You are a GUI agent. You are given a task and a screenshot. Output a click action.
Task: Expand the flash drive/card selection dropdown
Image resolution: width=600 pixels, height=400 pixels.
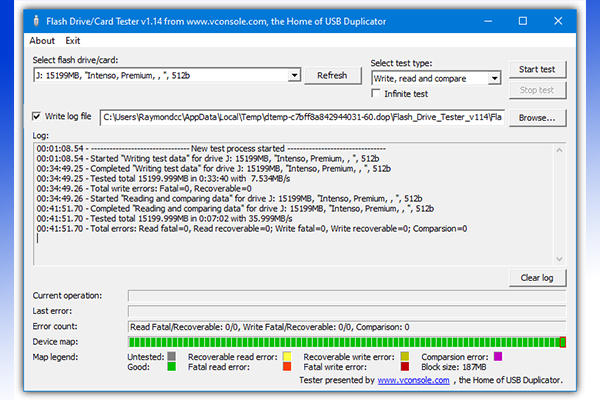[294, 76]
